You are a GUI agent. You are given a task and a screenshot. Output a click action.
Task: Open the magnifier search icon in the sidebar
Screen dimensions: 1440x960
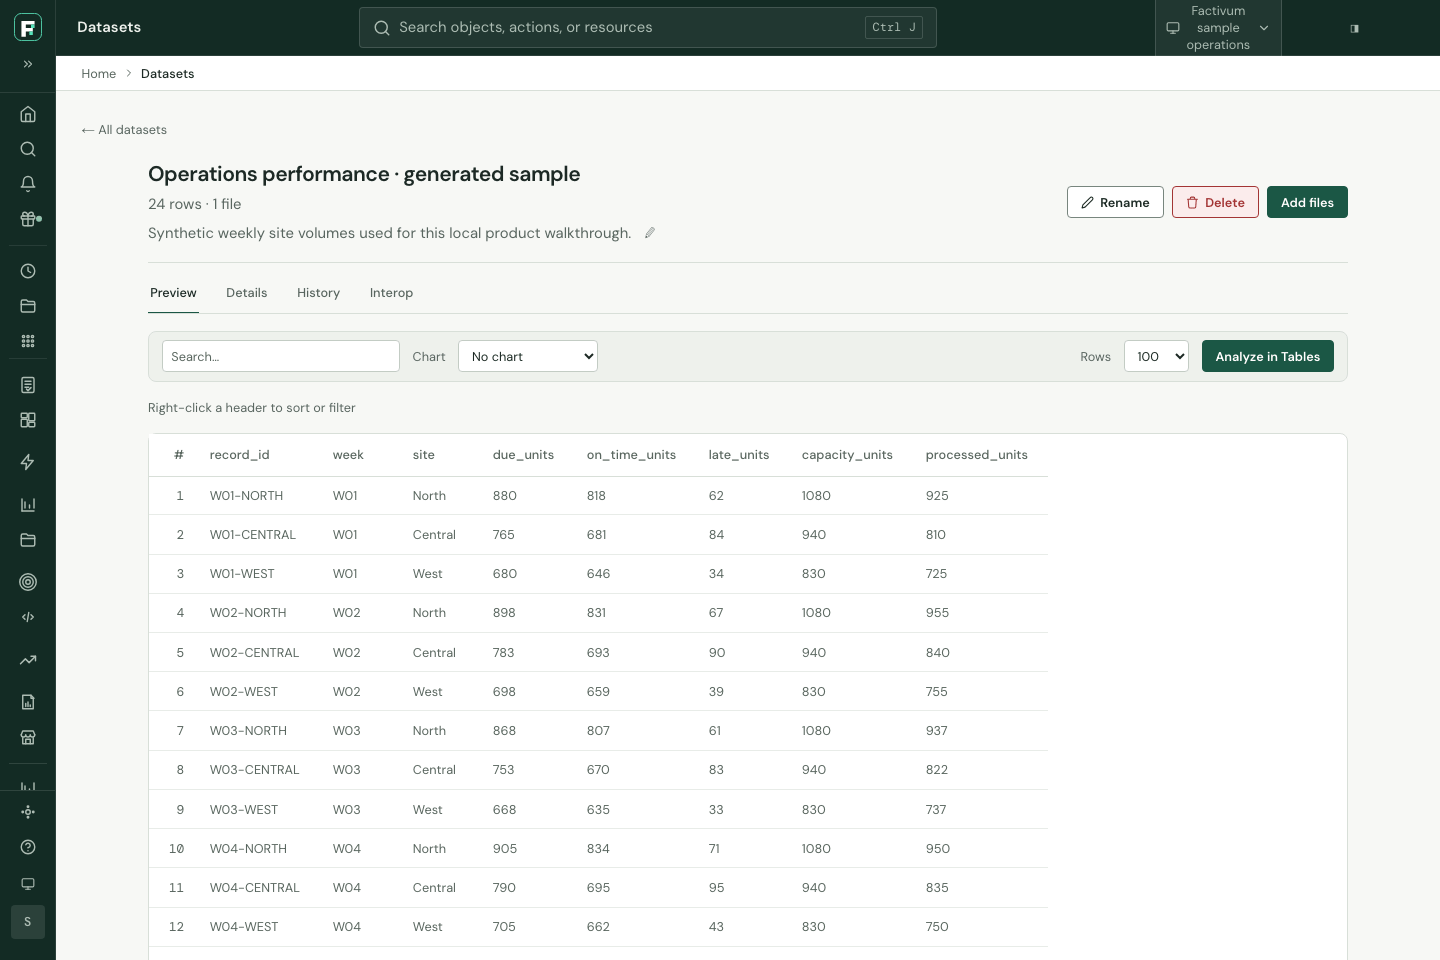point(28,149)
